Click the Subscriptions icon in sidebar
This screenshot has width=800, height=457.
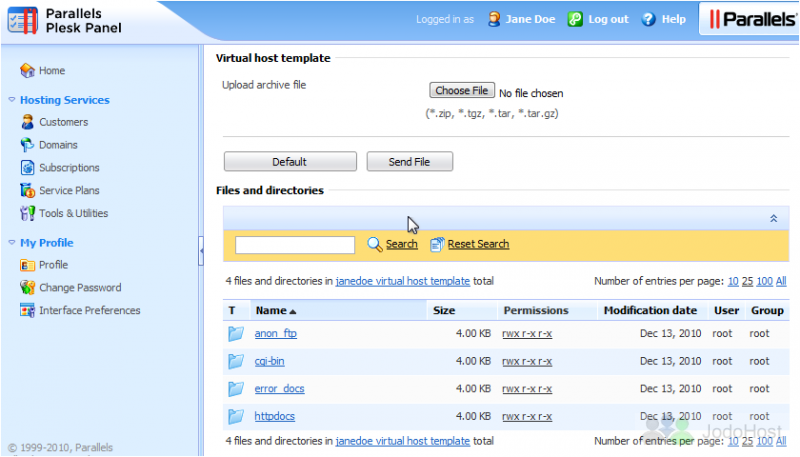(x=28, y=167)
